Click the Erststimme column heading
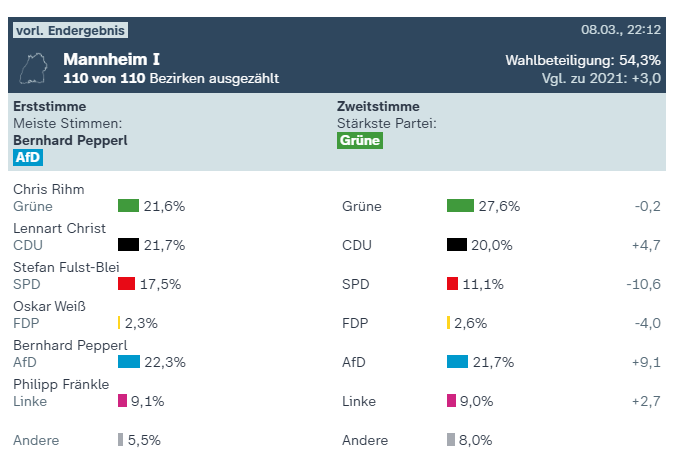The width and height of the screenshot is (676, 468). [49, 107]
